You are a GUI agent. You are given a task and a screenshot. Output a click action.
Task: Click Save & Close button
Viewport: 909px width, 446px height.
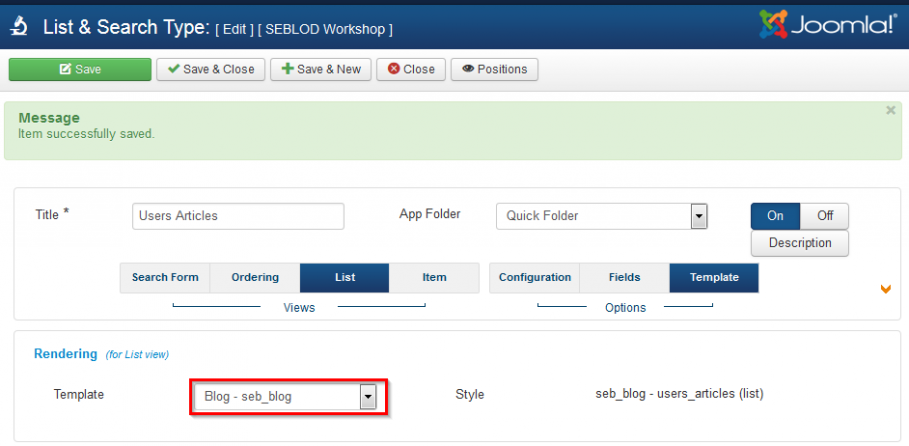click(x=211, y=69)
